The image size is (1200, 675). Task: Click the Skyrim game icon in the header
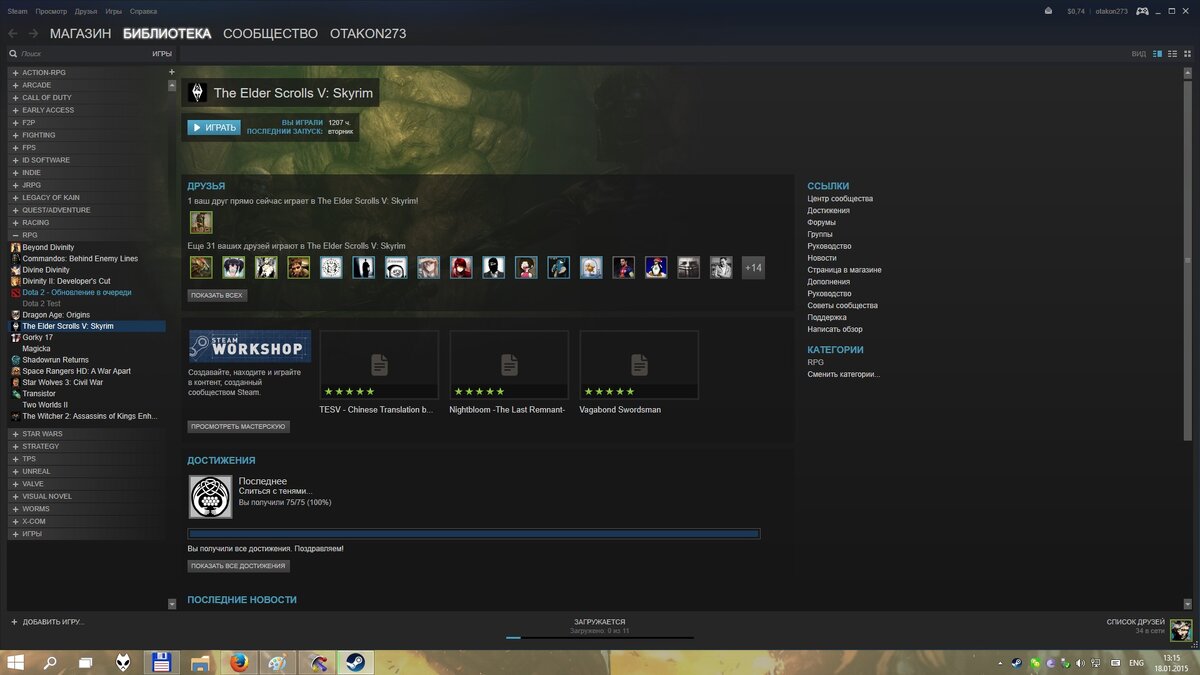tap(197, 91)
